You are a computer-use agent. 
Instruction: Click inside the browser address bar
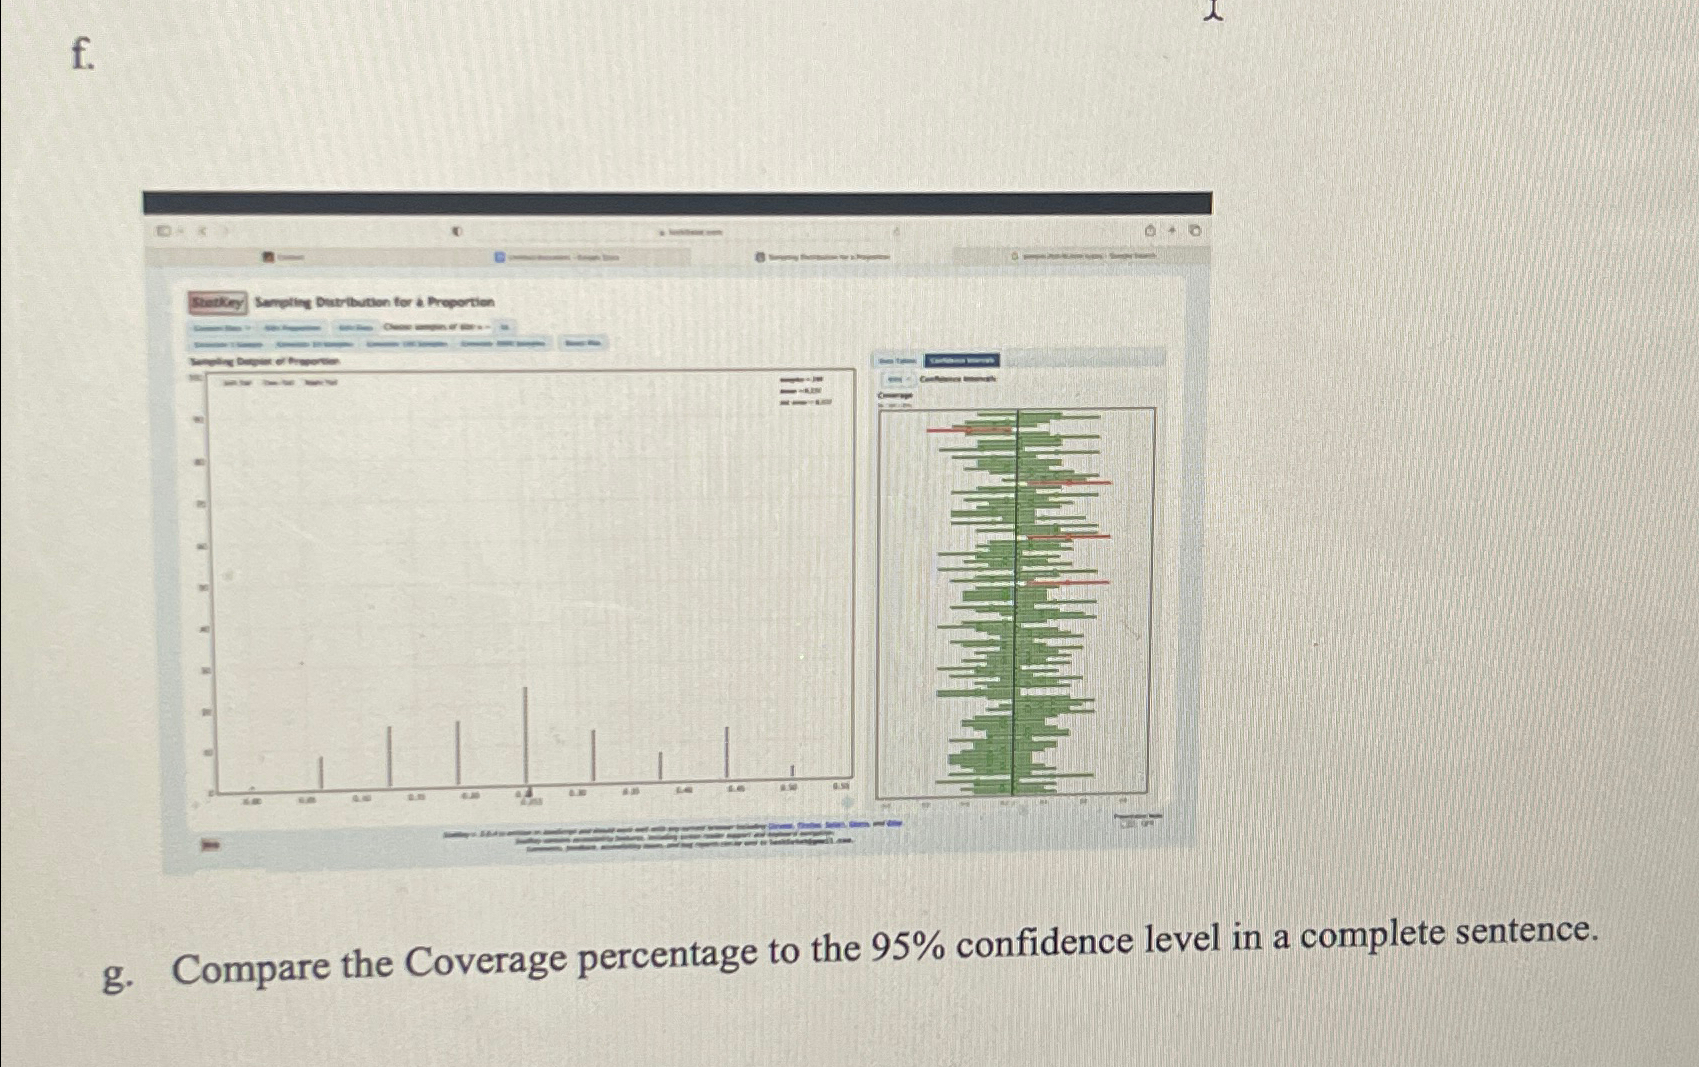pos(690,234)
